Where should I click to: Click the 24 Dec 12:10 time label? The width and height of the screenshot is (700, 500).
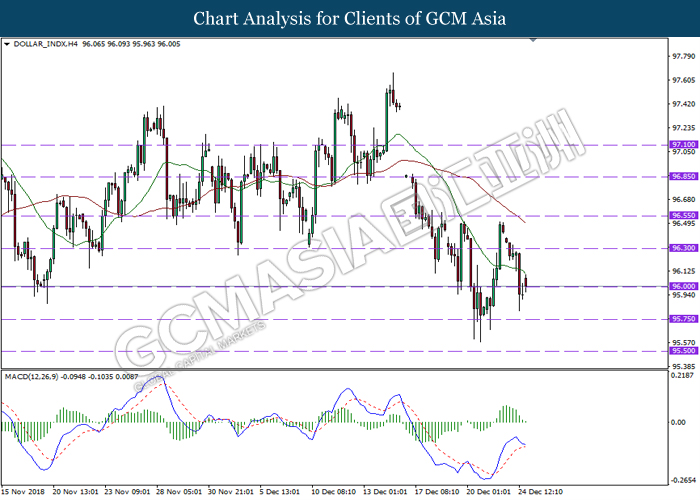point(541,492)
